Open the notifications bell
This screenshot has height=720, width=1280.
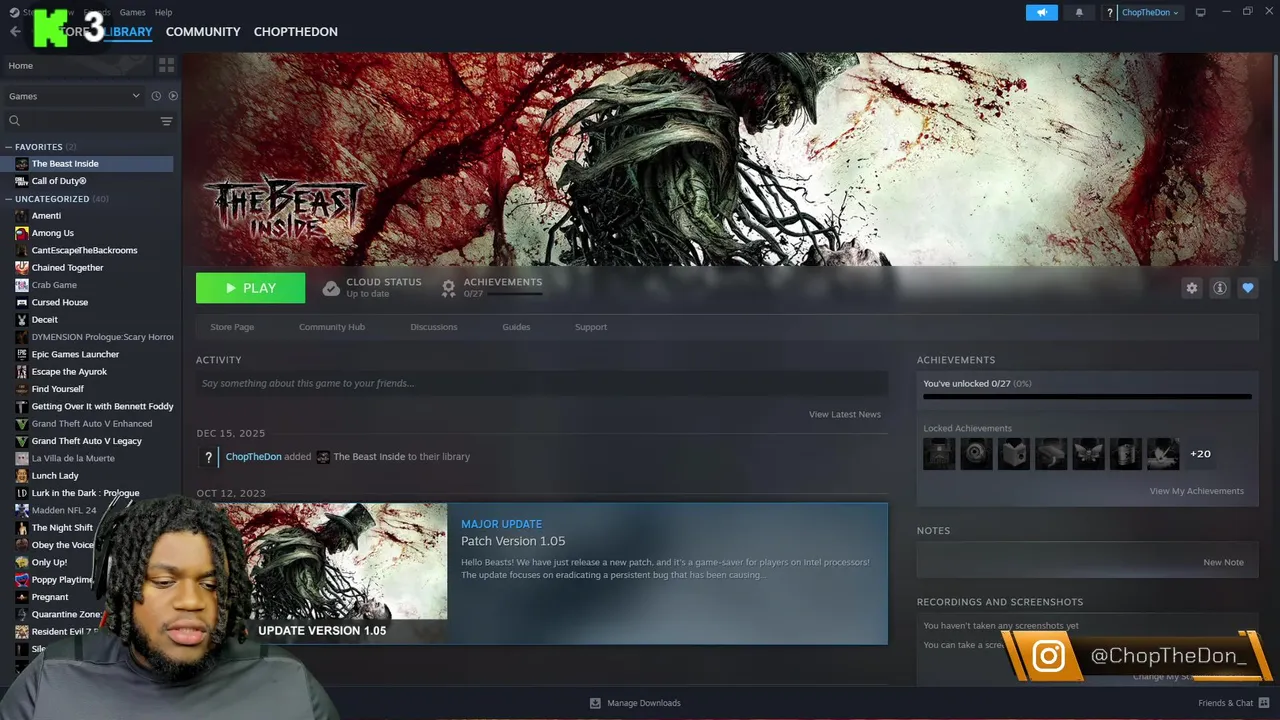tap(1079, 12)
